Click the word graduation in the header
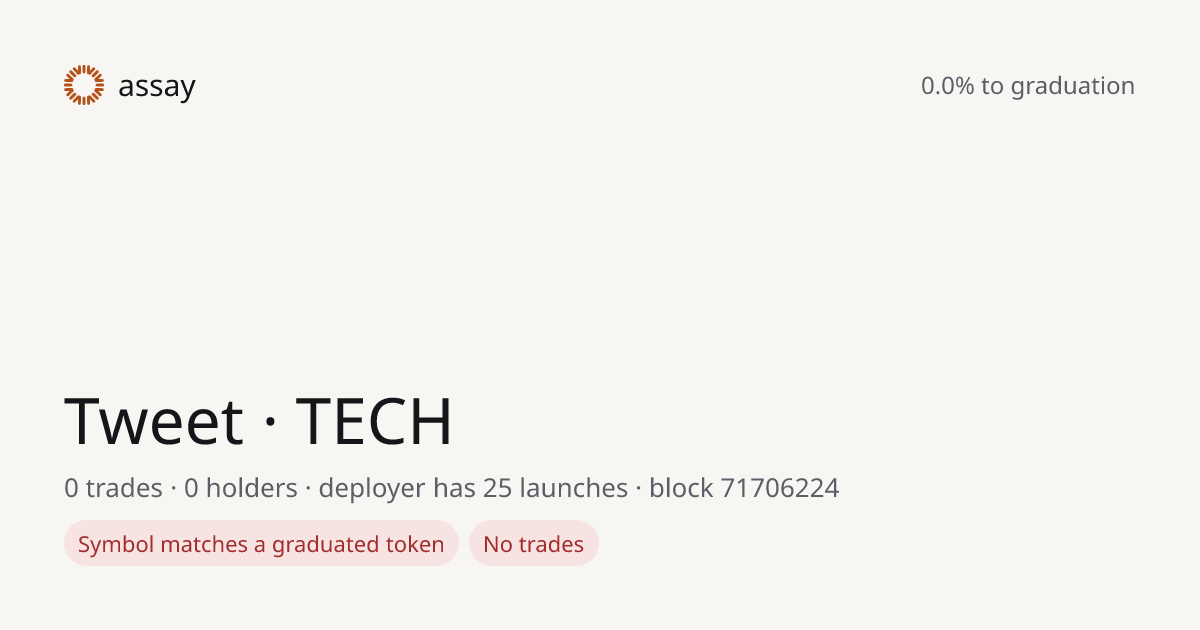Viewport: 1200px width, 630px height. [1073, 87]
